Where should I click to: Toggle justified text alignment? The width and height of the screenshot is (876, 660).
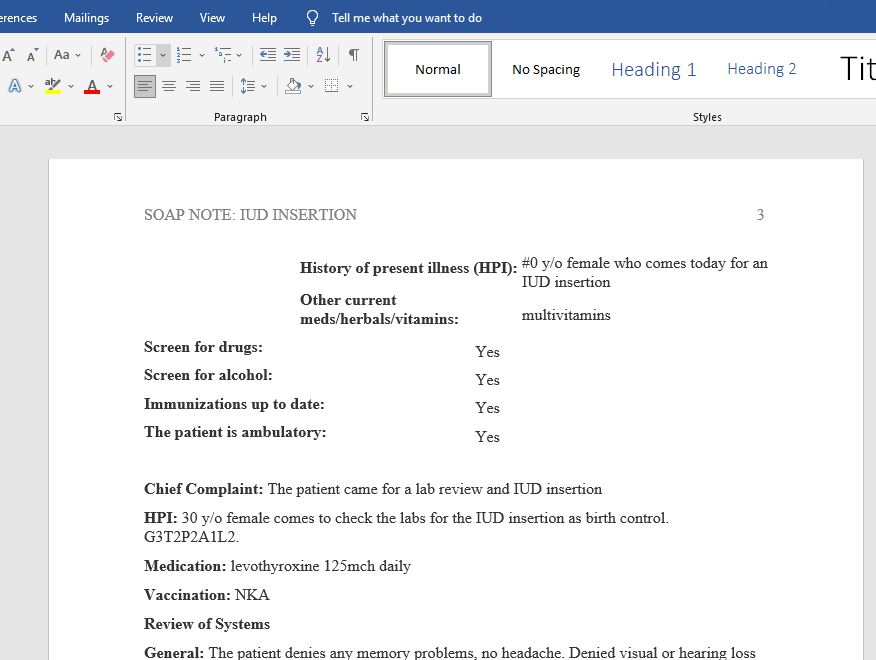(217, 86)
